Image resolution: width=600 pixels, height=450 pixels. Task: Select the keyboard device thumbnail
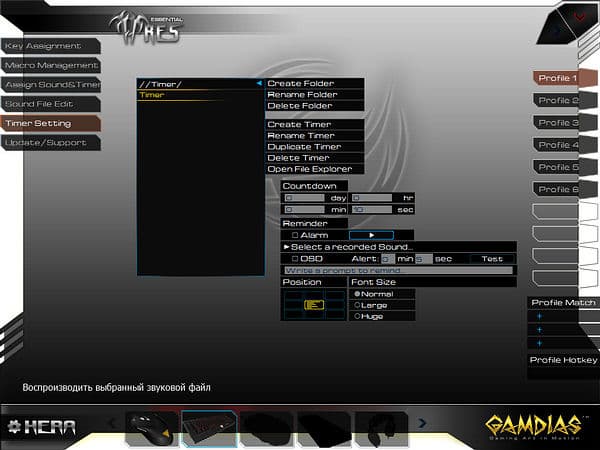[x=209, y=428]
